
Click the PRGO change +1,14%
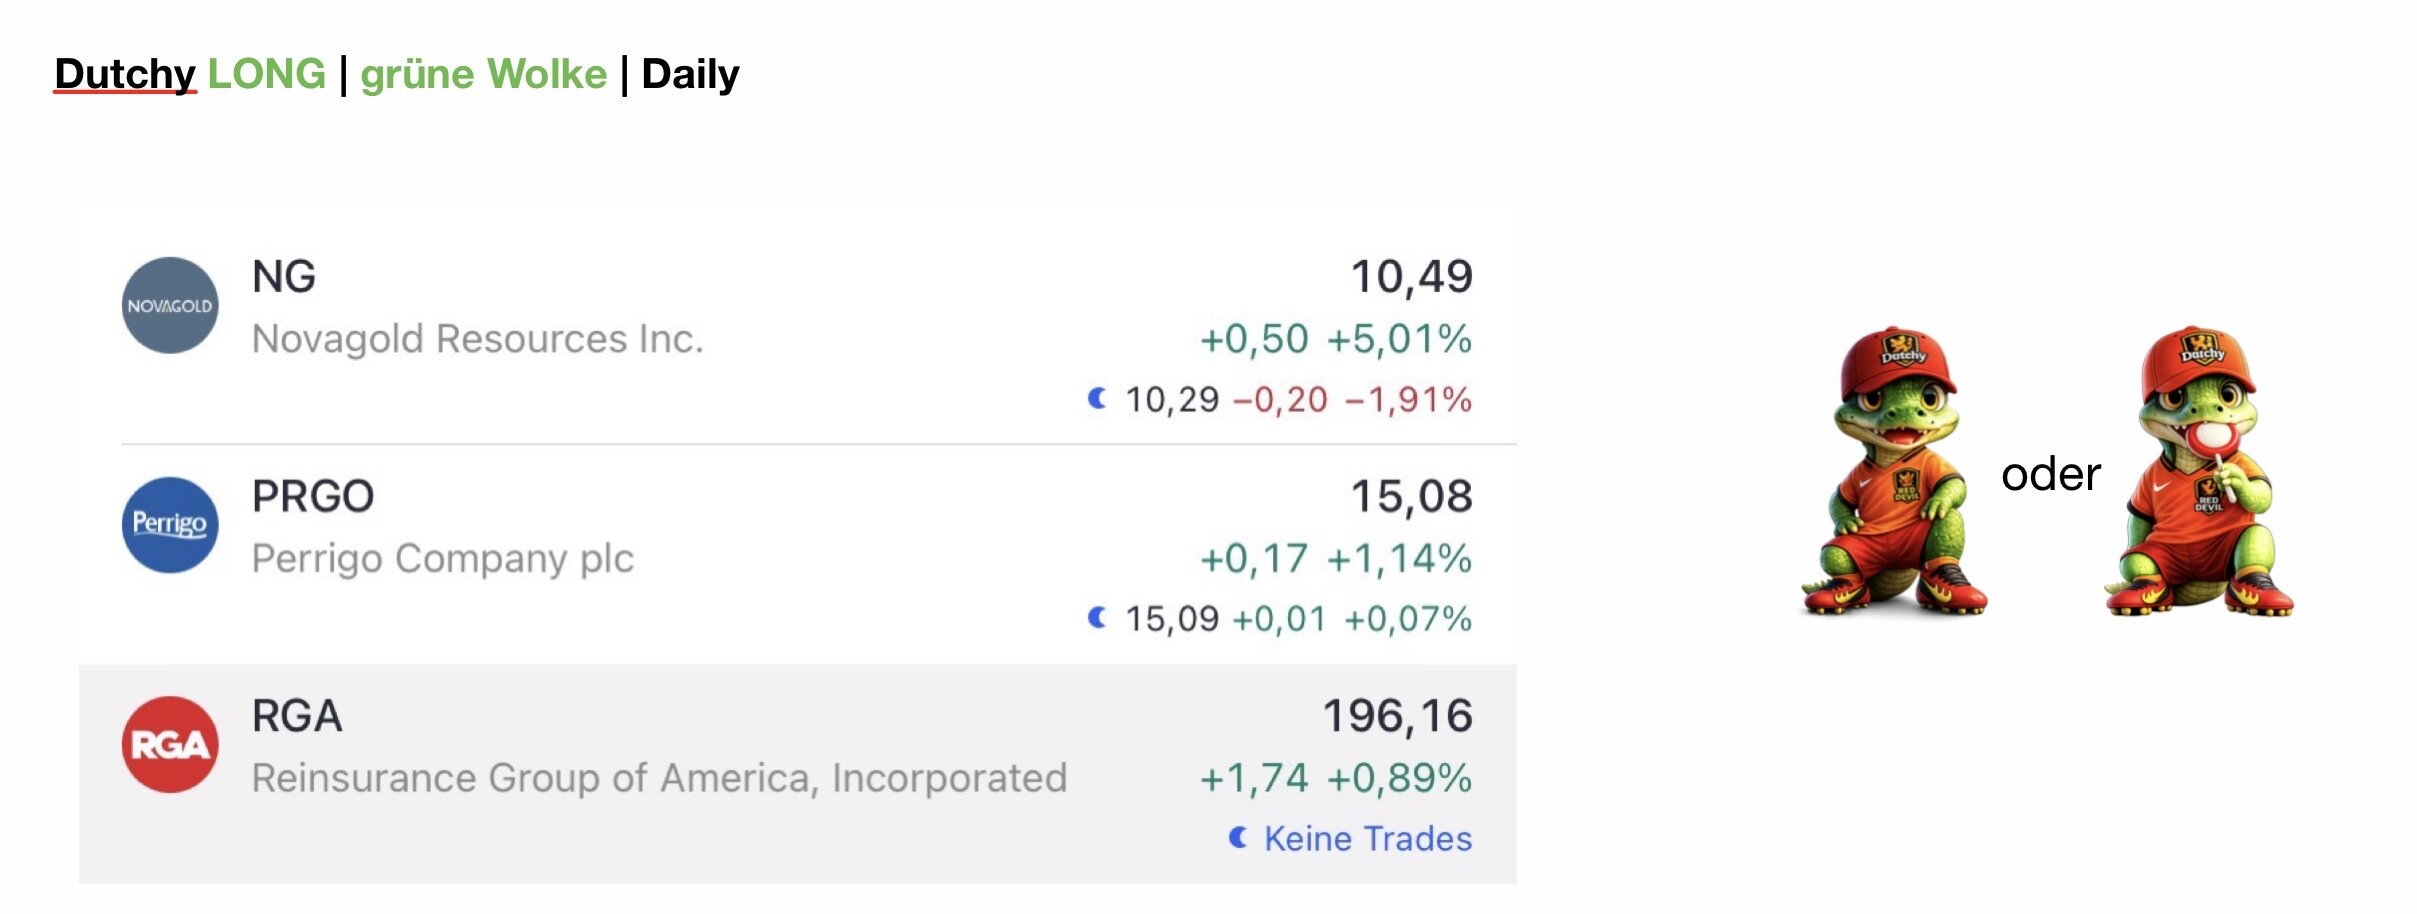click(x=1399, y=559)
